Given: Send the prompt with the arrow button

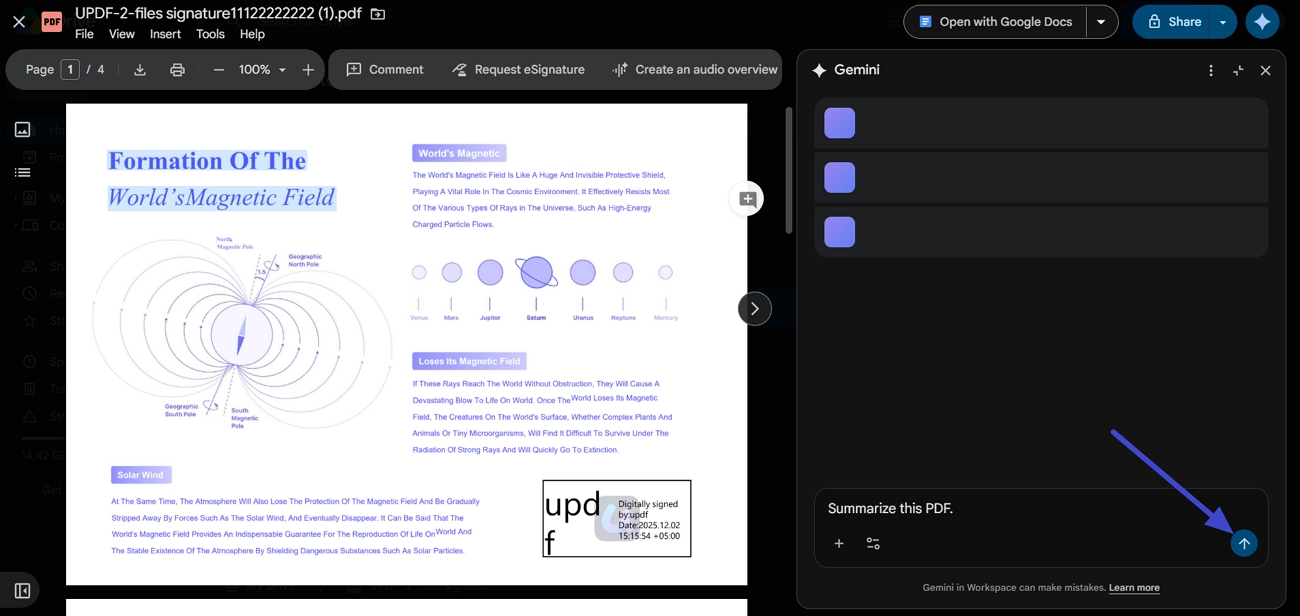Looking at the screenshot, I should (x=1244, y=544).
